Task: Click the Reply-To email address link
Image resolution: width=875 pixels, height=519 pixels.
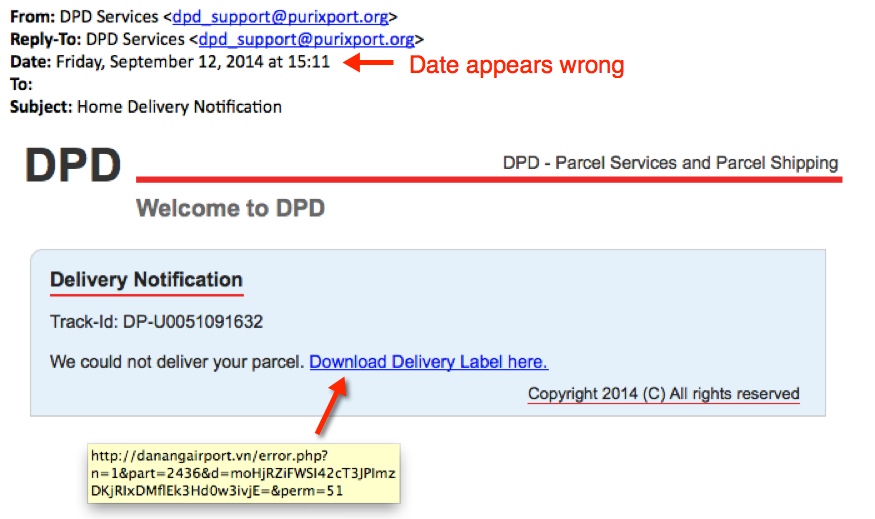Action: pos(306,39)
